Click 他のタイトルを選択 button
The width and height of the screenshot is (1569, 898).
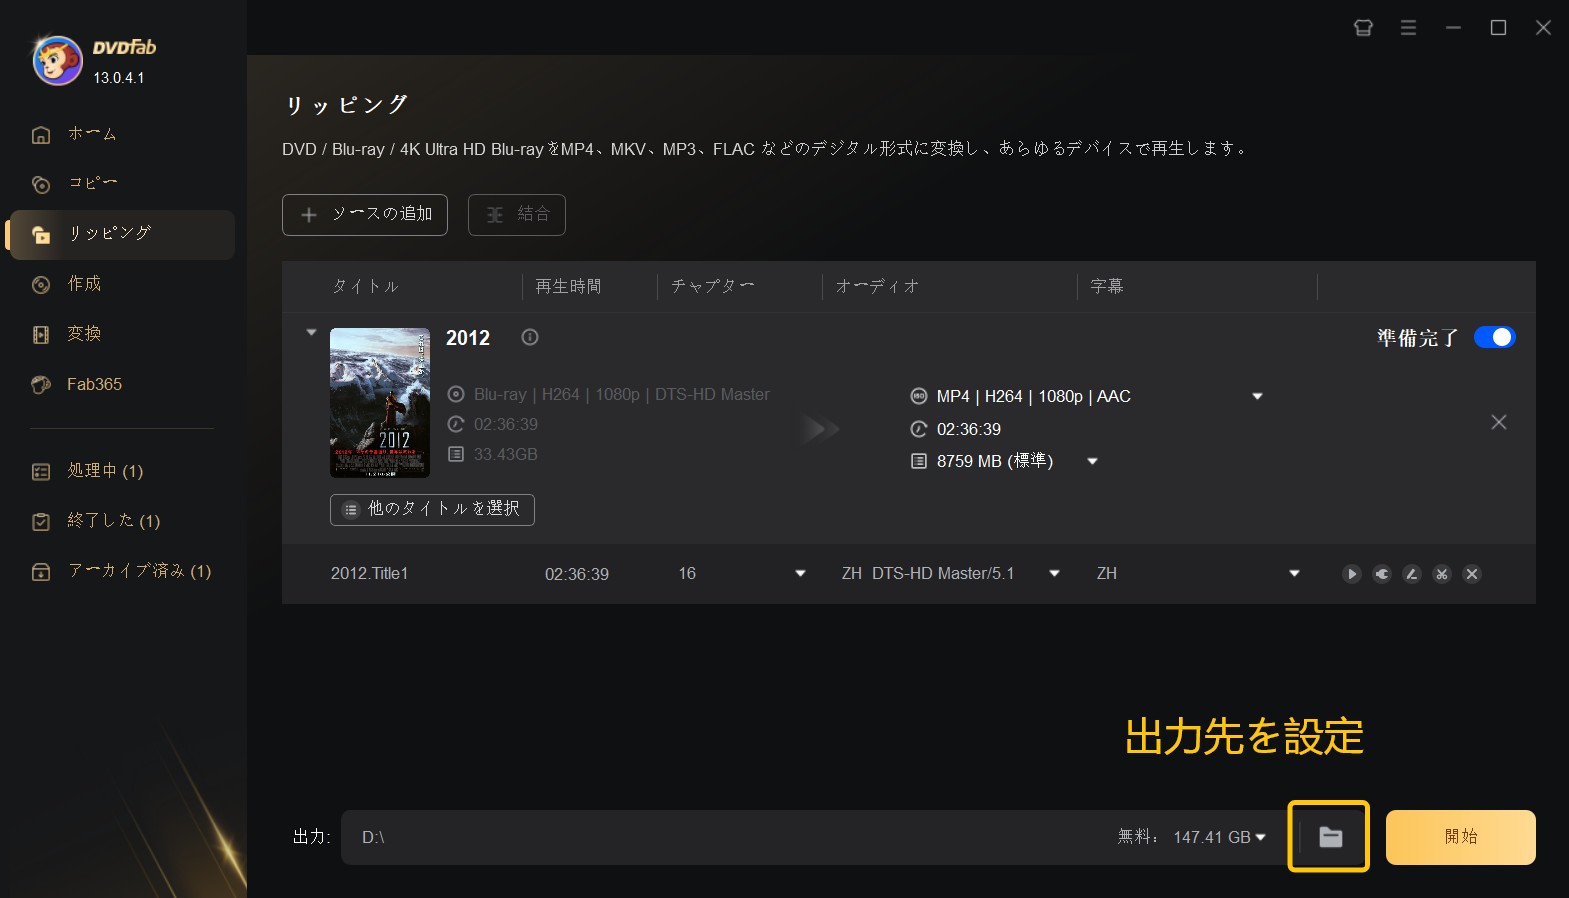(x=432, y=509)
